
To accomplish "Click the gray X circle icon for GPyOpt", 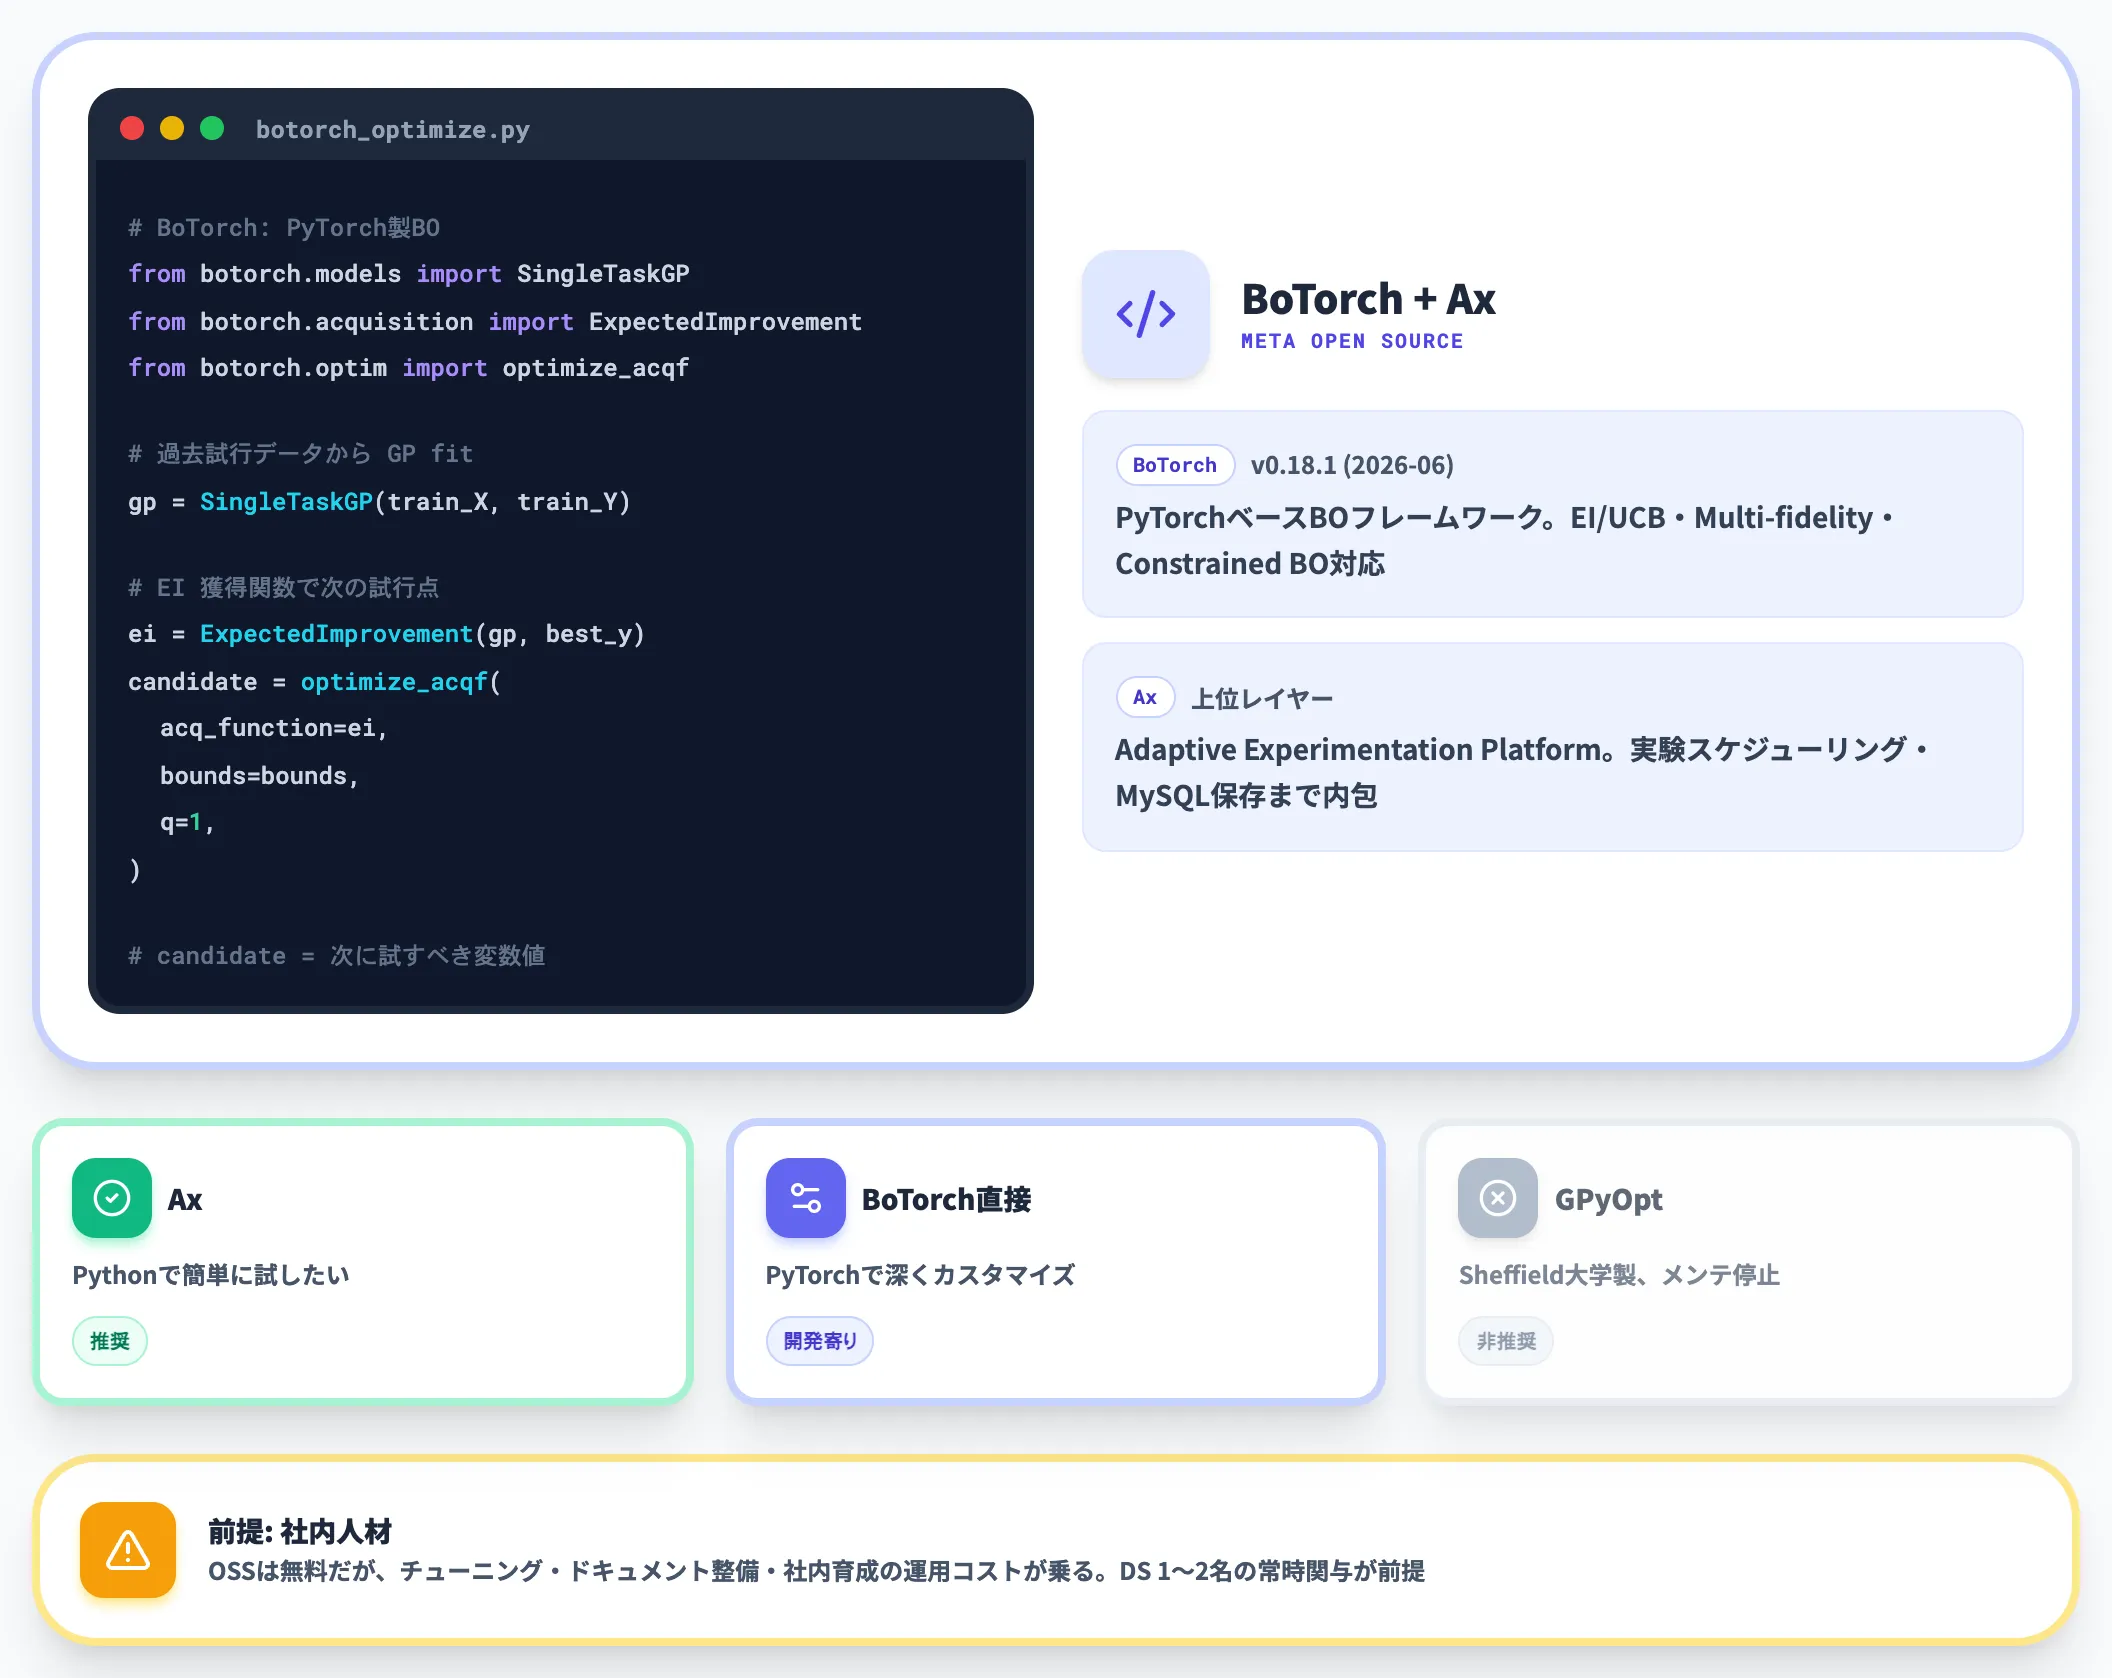I will pos(1498,1198).
